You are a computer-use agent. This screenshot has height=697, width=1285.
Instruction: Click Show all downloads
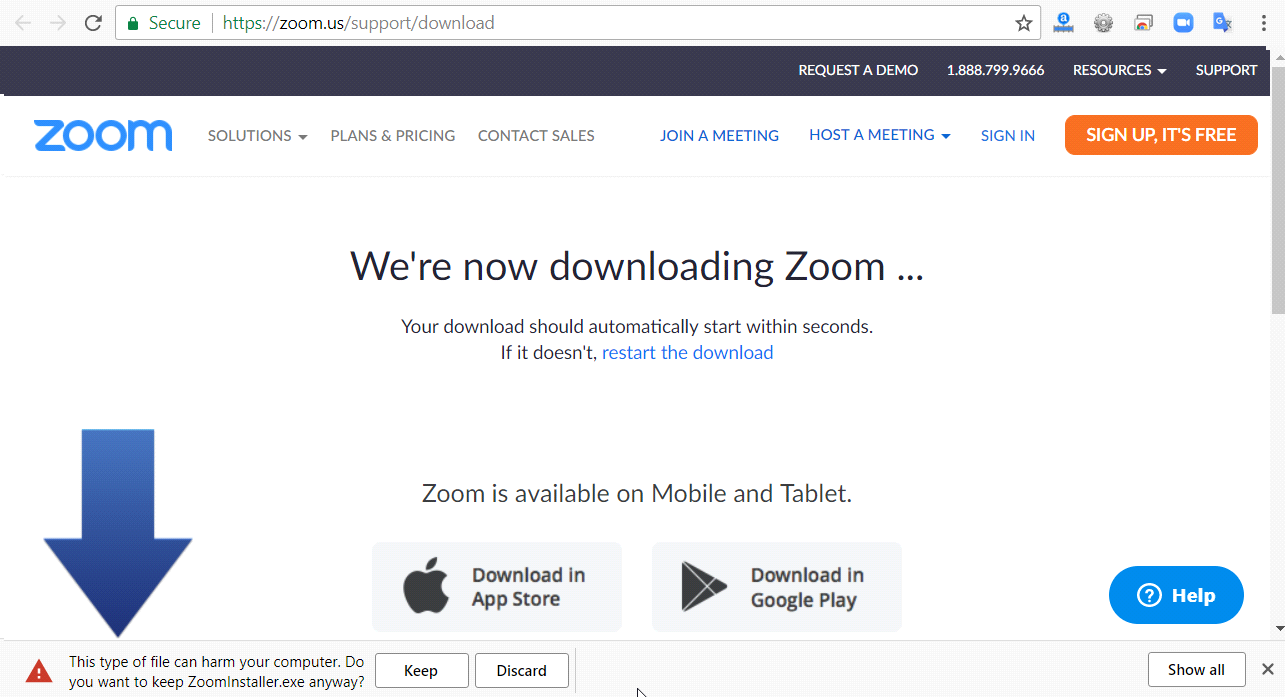[1196, 670]
